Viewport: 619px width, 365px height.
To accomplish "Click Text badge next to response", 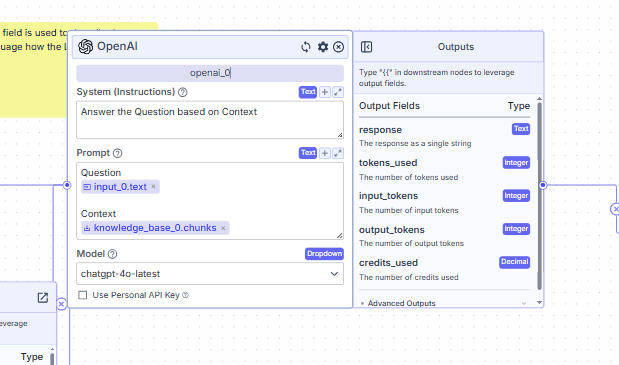I will (521, 129).
